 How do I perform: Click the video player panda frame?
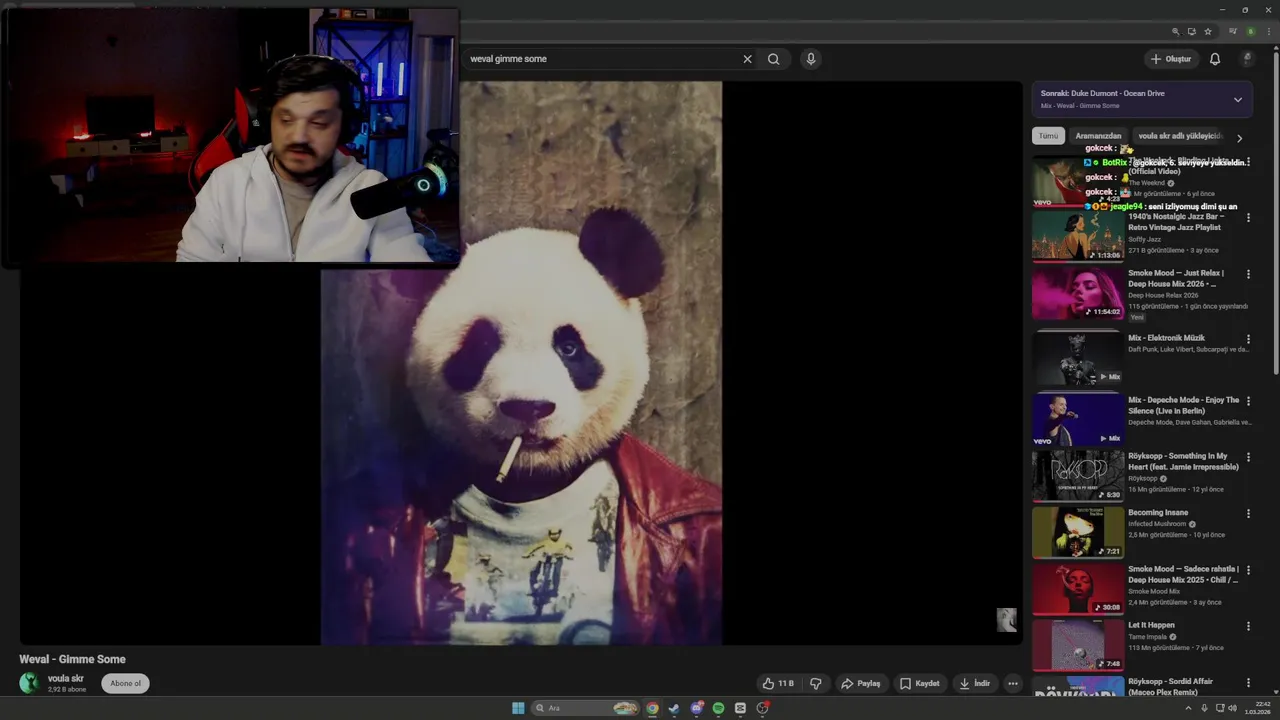pos(521,363)
